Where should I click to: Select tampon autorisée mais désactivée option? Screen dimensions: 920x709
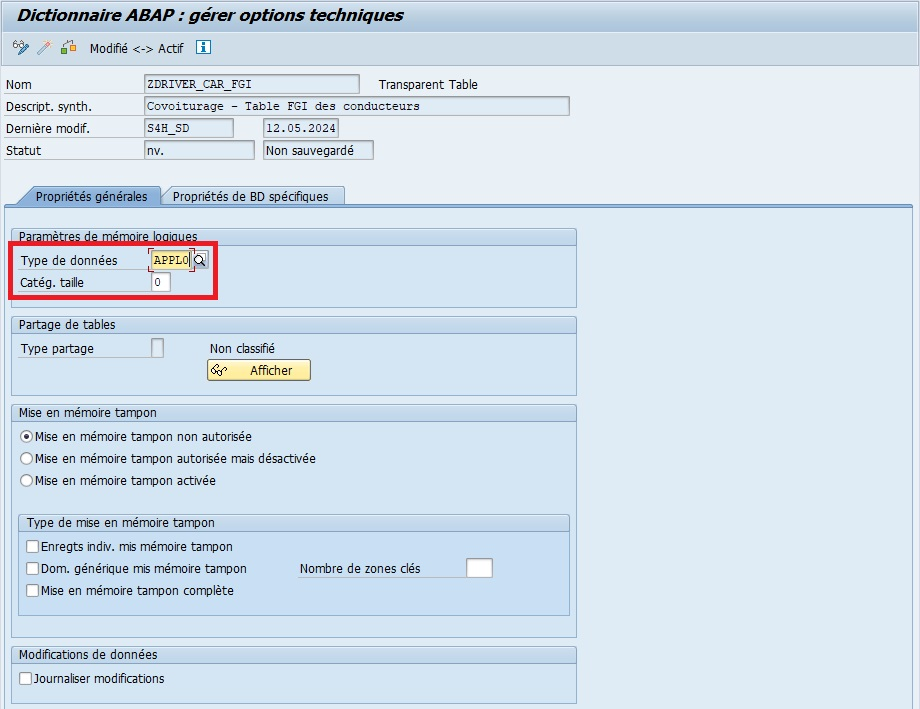click(x=27, y=459)
